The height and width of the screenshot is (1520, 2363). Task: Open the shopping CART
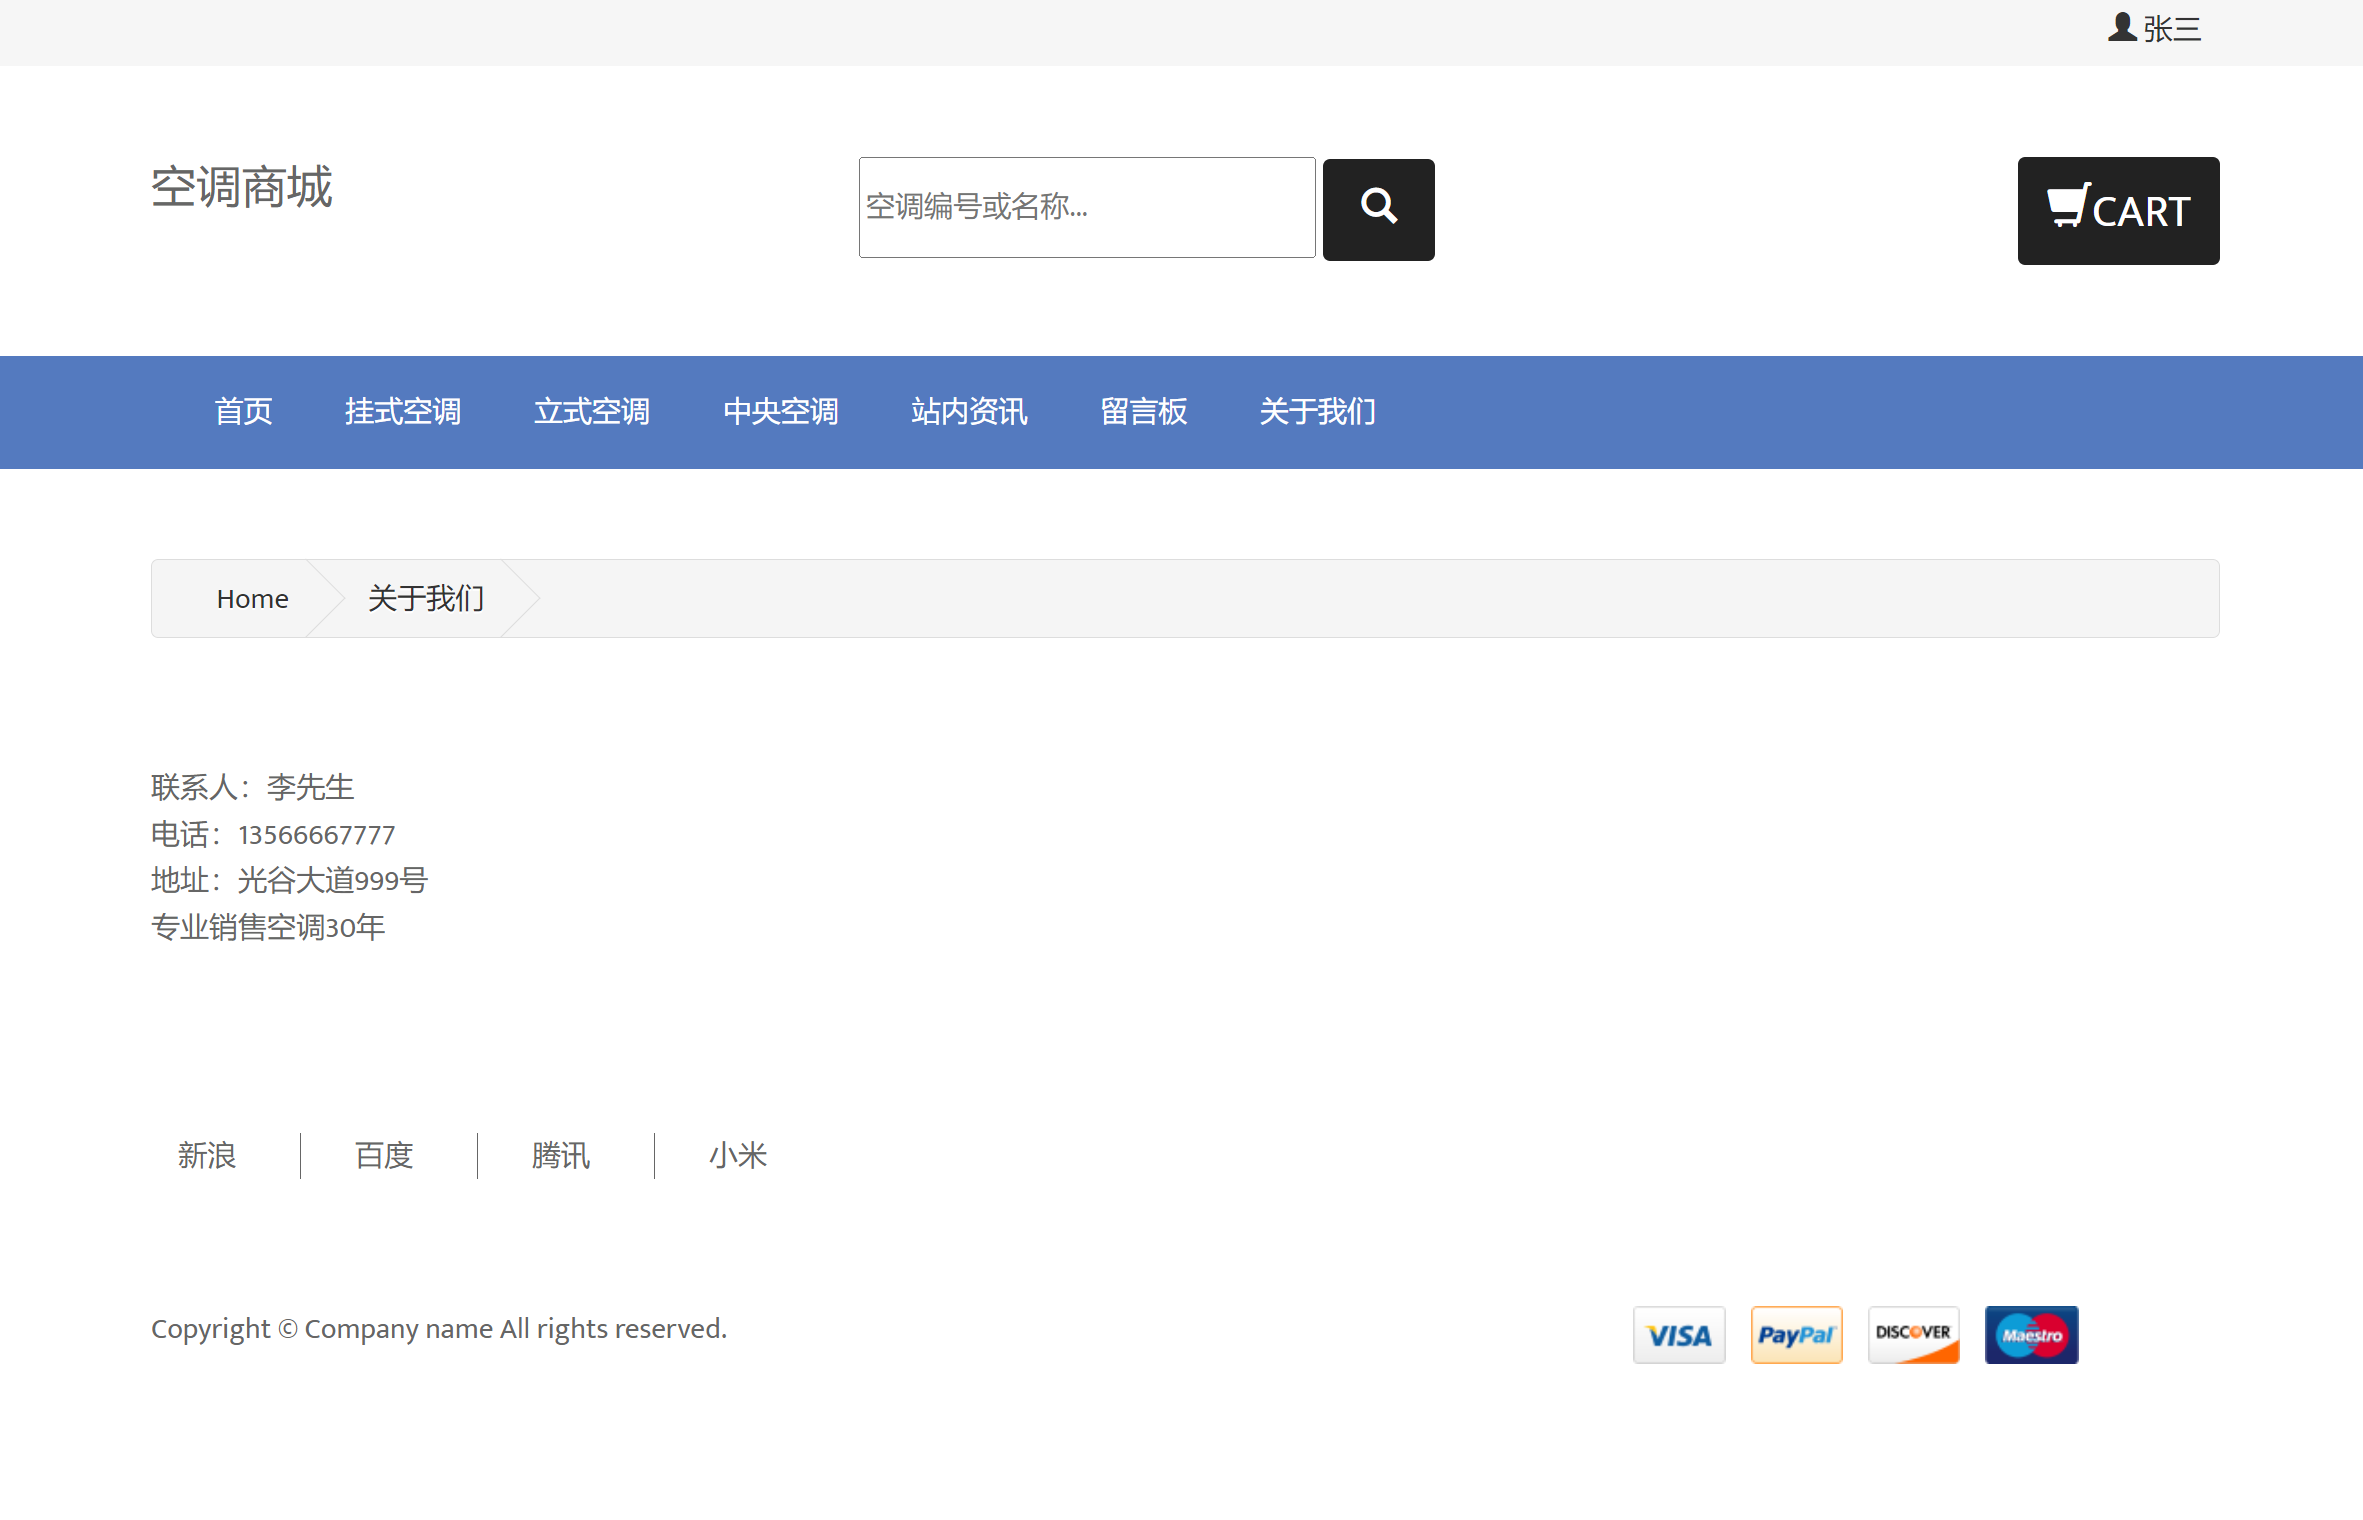pyautogui.click(x=2118, y=211)
